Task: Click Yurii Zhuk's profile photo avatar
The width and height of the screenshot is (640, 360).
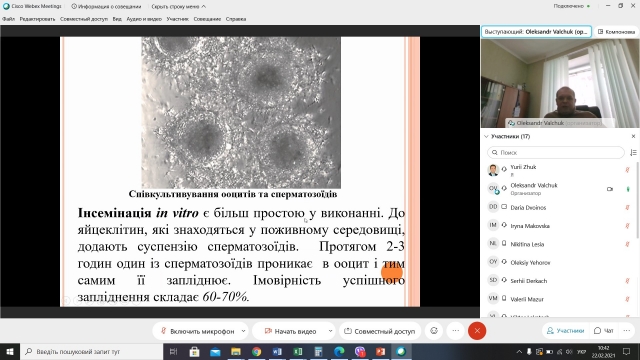Action: pyautogui.click(x=493, y=170)
